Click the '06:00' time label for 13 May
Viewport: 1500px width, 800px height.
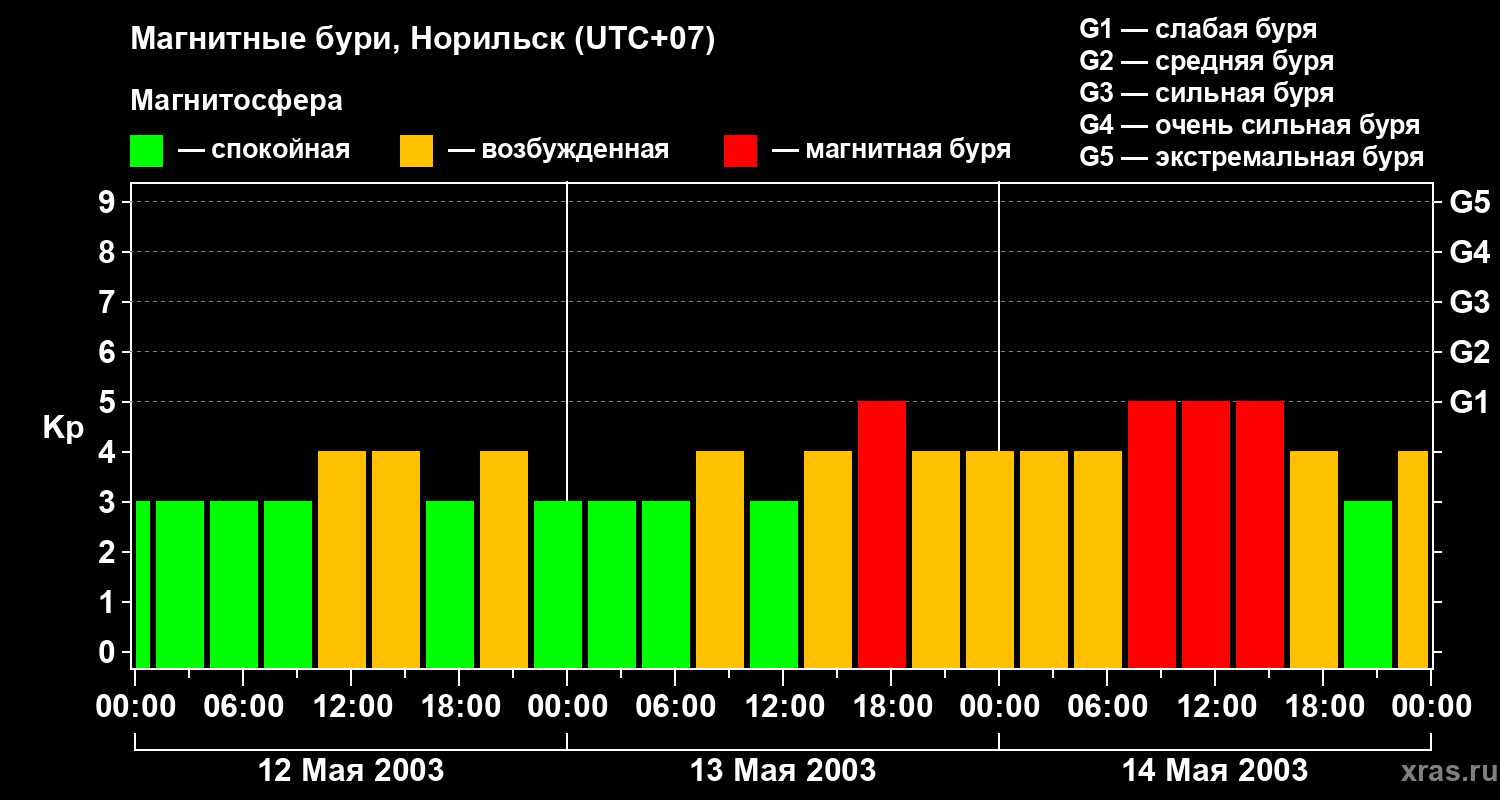(675, 707)
